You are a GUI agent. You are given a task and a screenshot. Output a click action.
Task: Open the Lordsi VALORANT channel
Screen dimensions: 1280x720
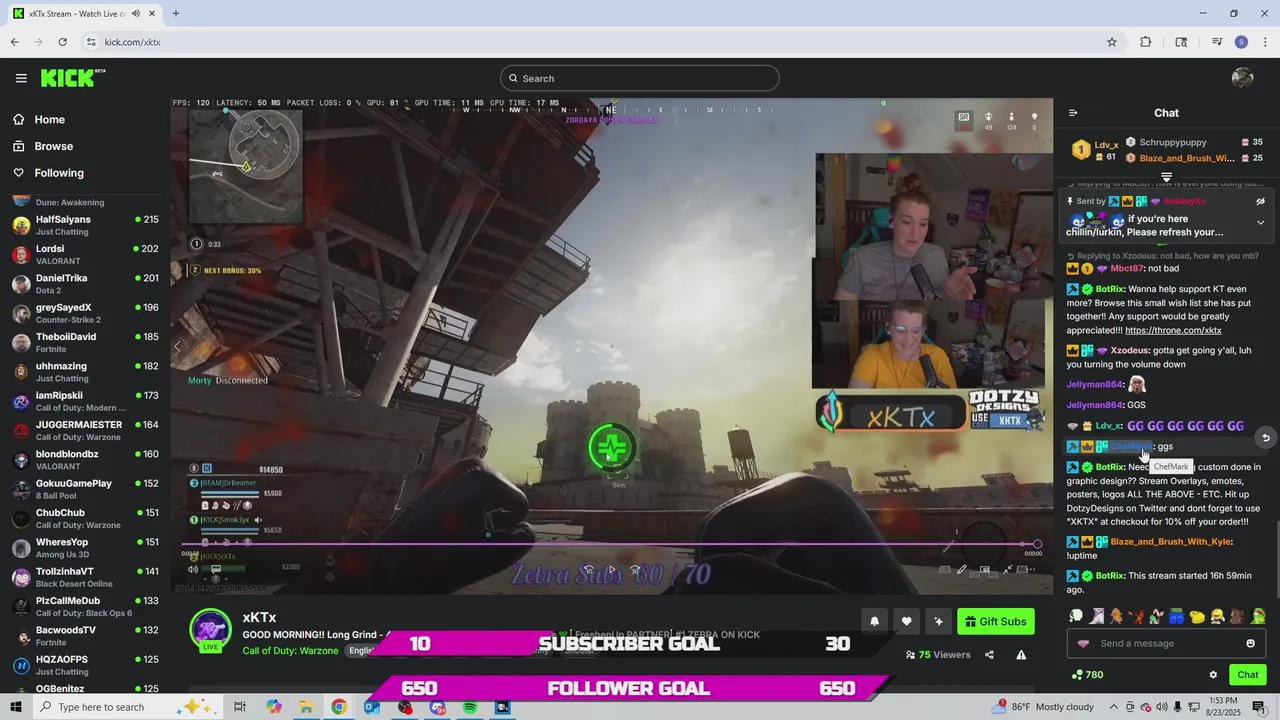coord(85,254)
